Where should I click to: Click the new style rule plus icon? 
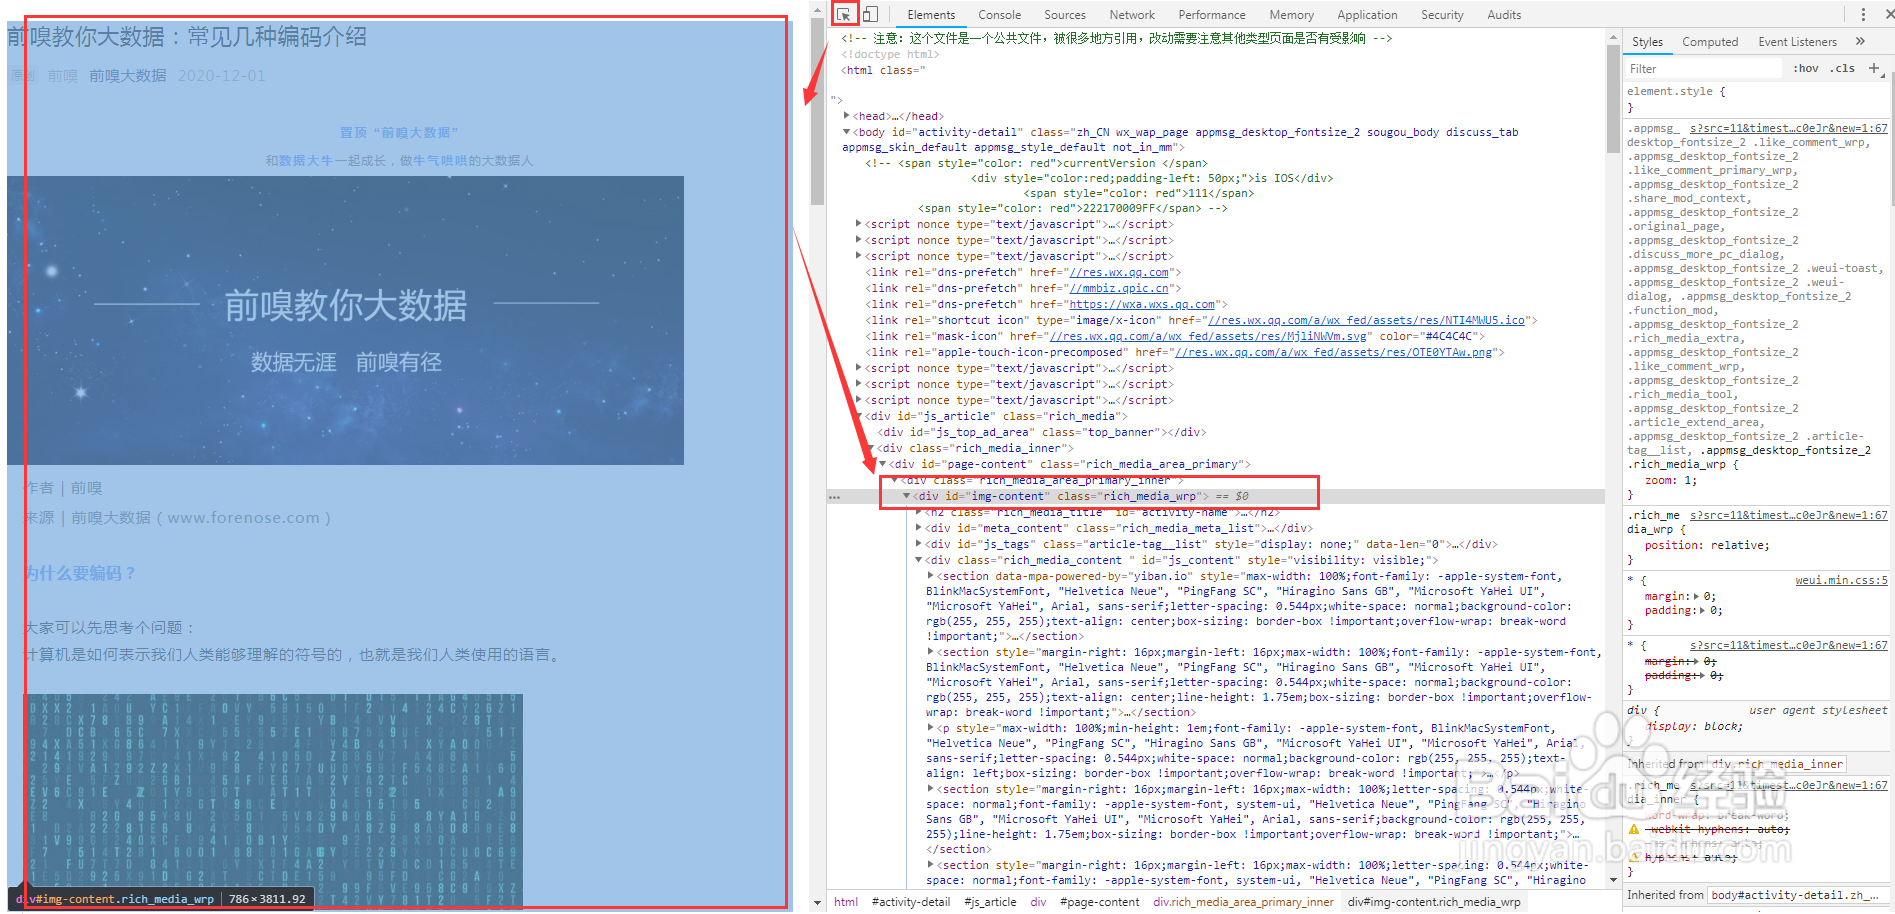coord(1874,68)
